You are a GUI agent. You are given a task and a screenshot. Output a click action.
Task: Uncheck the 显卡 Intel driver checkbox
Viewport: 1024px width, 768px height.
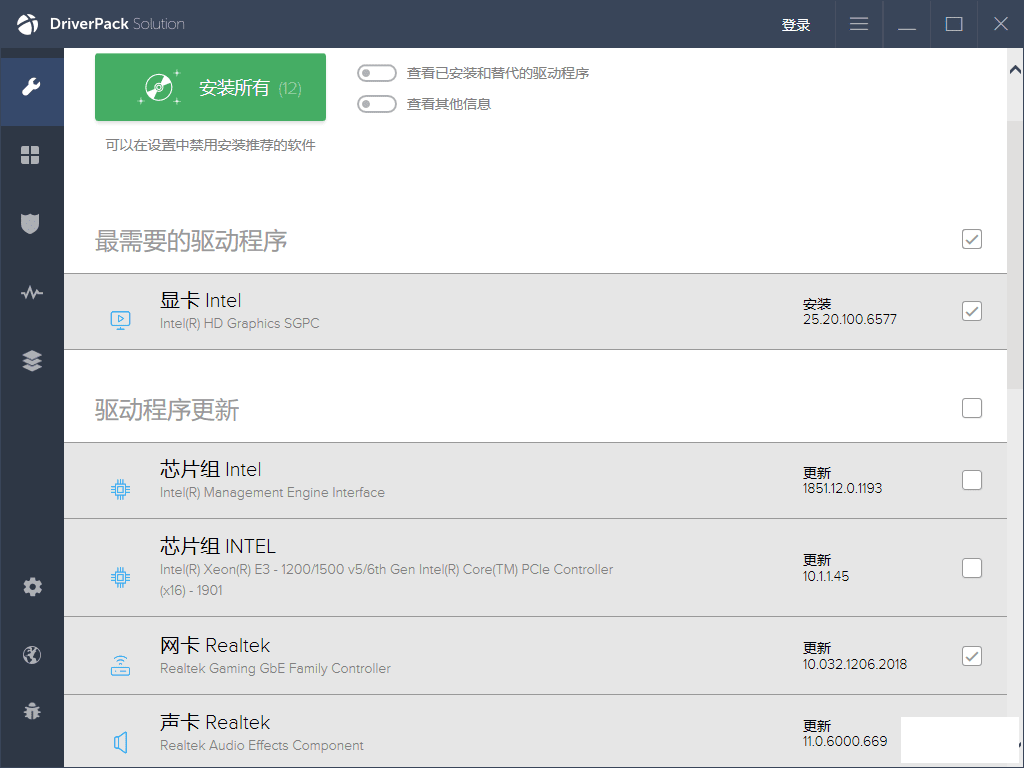click(x=972, y=311)
